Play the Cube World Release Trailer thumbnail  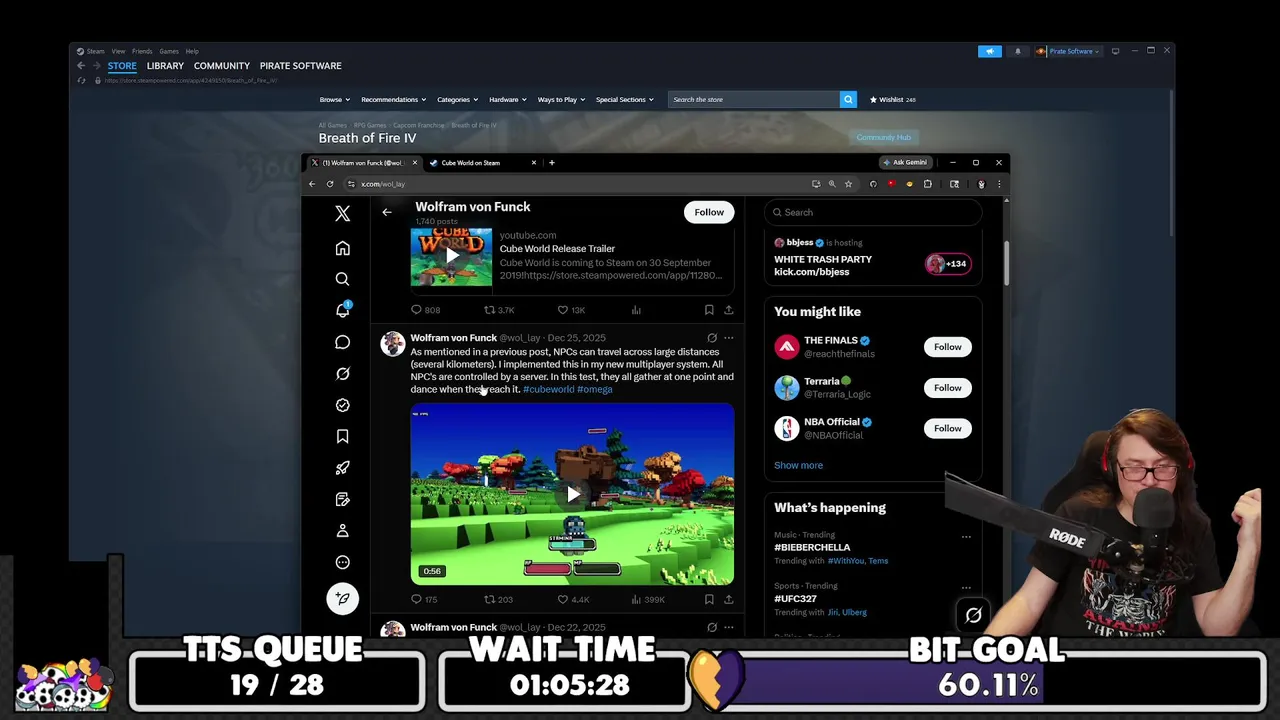(451, 256)
